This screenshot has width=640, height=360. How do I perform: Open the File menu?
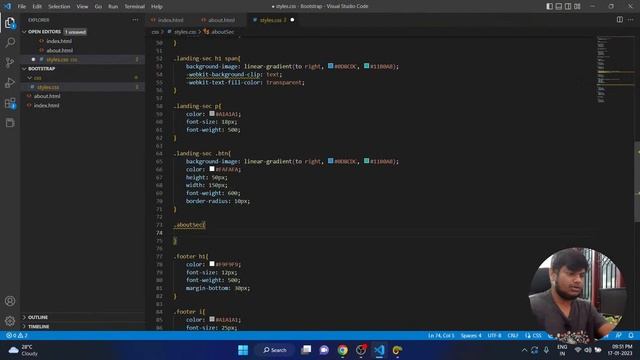[22, 7]
